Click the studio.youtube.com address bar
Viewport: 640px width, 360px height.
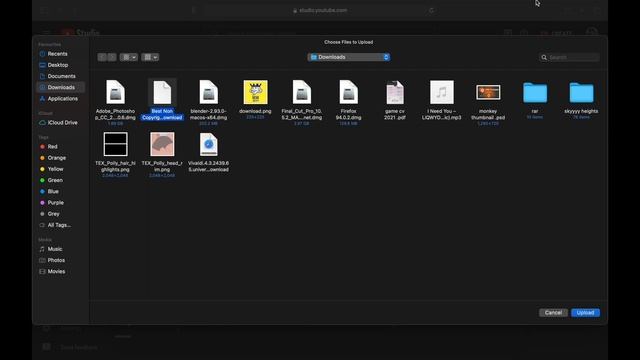320,11
